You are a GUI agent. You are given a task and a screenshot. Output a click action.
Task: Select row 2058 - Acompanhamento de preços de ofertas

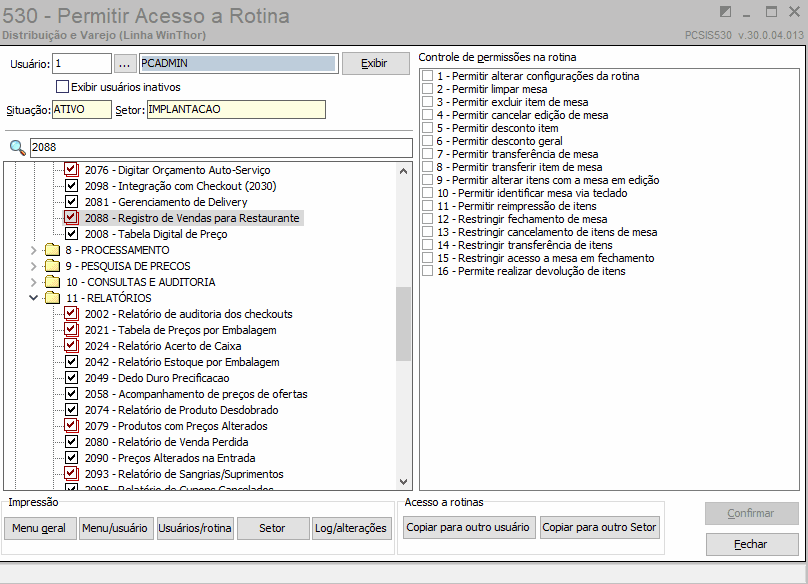point(196,394)
